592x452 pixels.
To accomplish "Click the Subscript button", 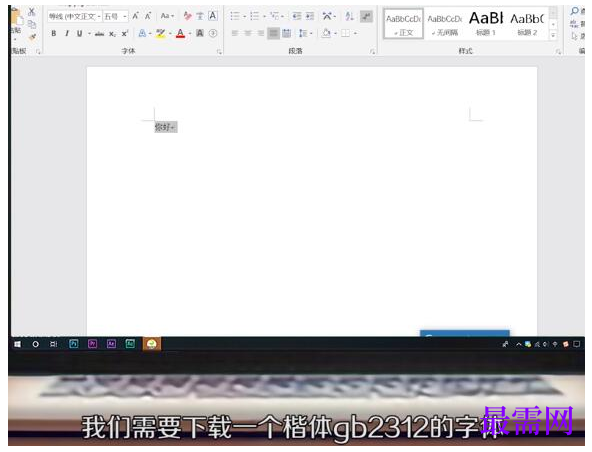I will tap(112, 34).
